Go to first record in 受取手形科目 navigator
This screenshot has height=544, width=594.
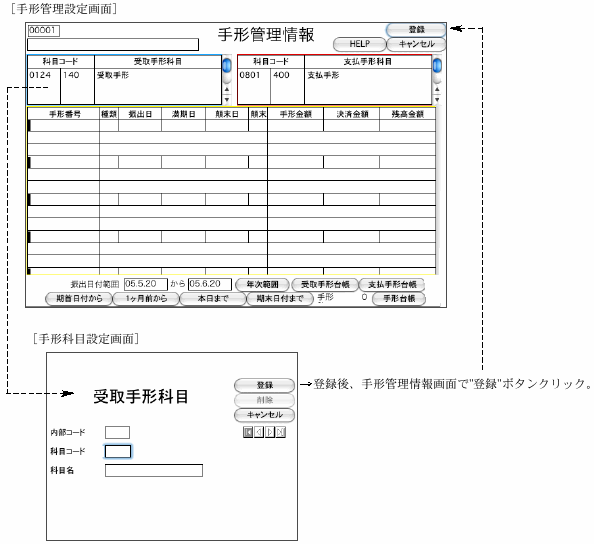pos(248,432)
